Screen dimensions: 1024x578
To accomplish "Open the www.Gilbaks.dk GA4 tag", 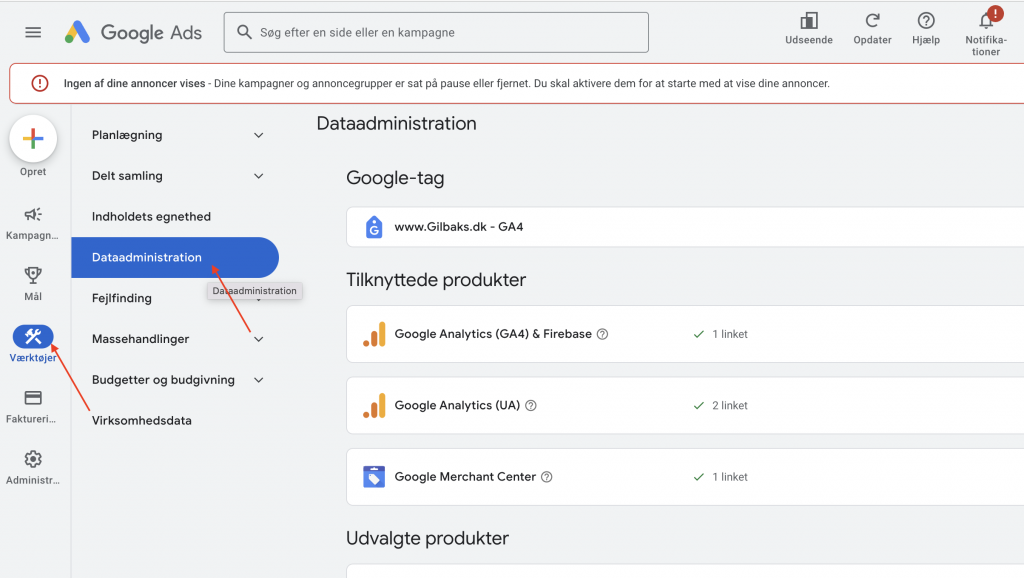I will click(x=460, y=227).
